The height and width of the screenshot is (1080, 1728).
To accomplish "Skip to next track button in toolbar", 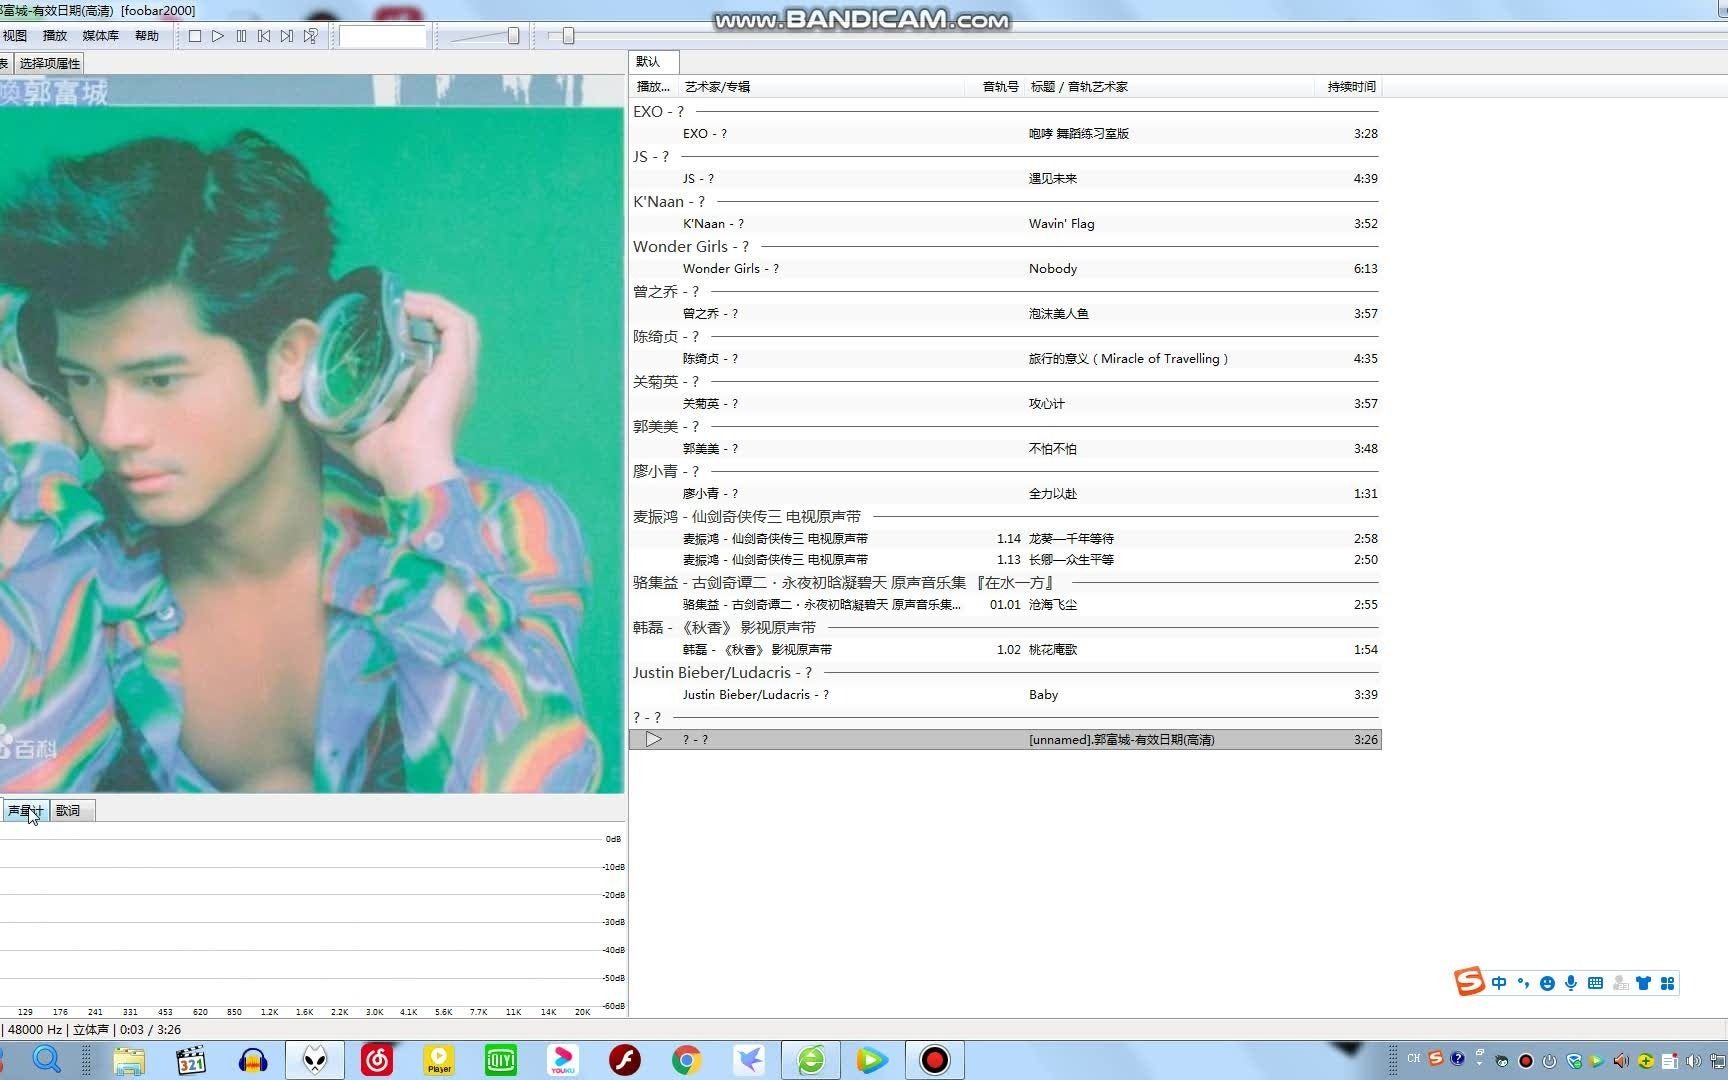I will pyautogui.click(x=287, y=36).
